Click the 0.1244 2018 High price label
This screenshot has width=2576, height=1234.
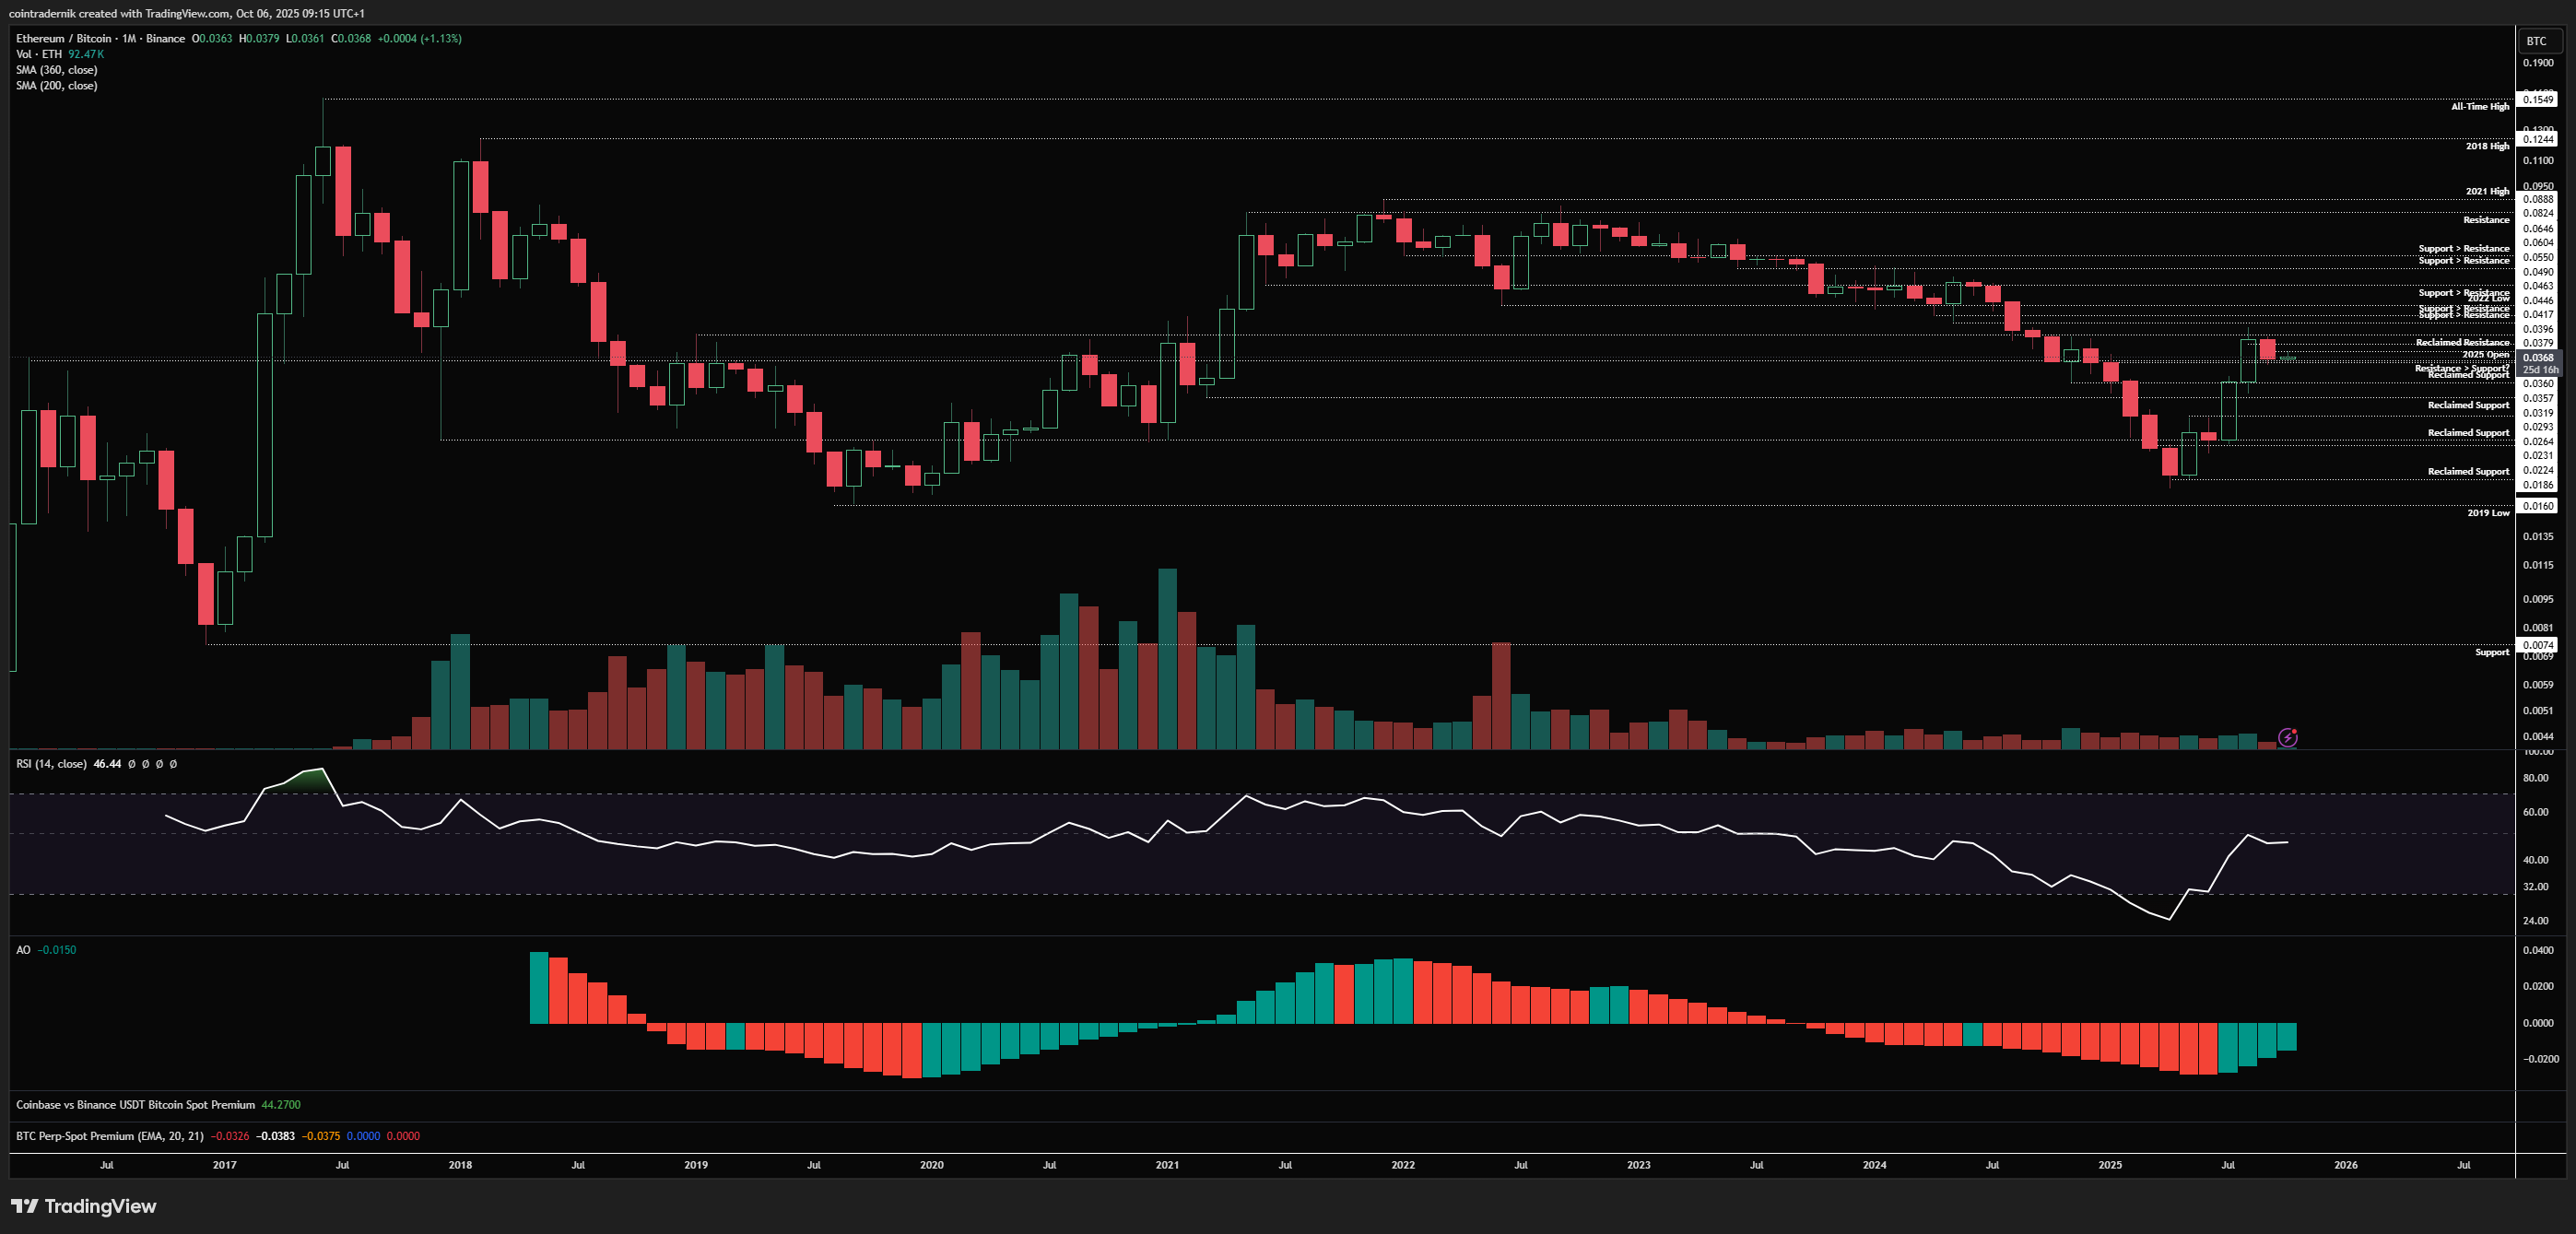coord(2537,139)
